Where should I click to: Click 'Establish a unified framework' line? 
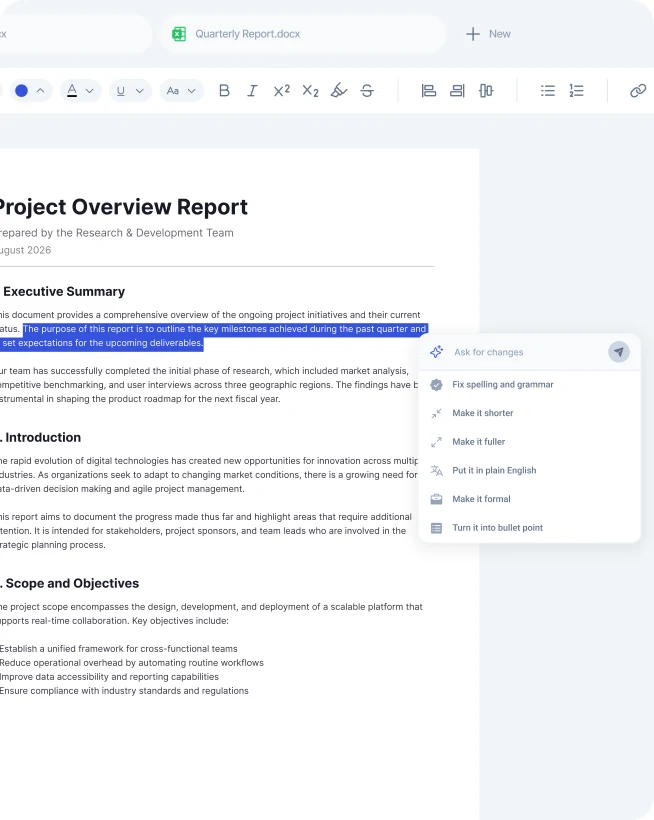pyautogui.click(x=119, y=648)
